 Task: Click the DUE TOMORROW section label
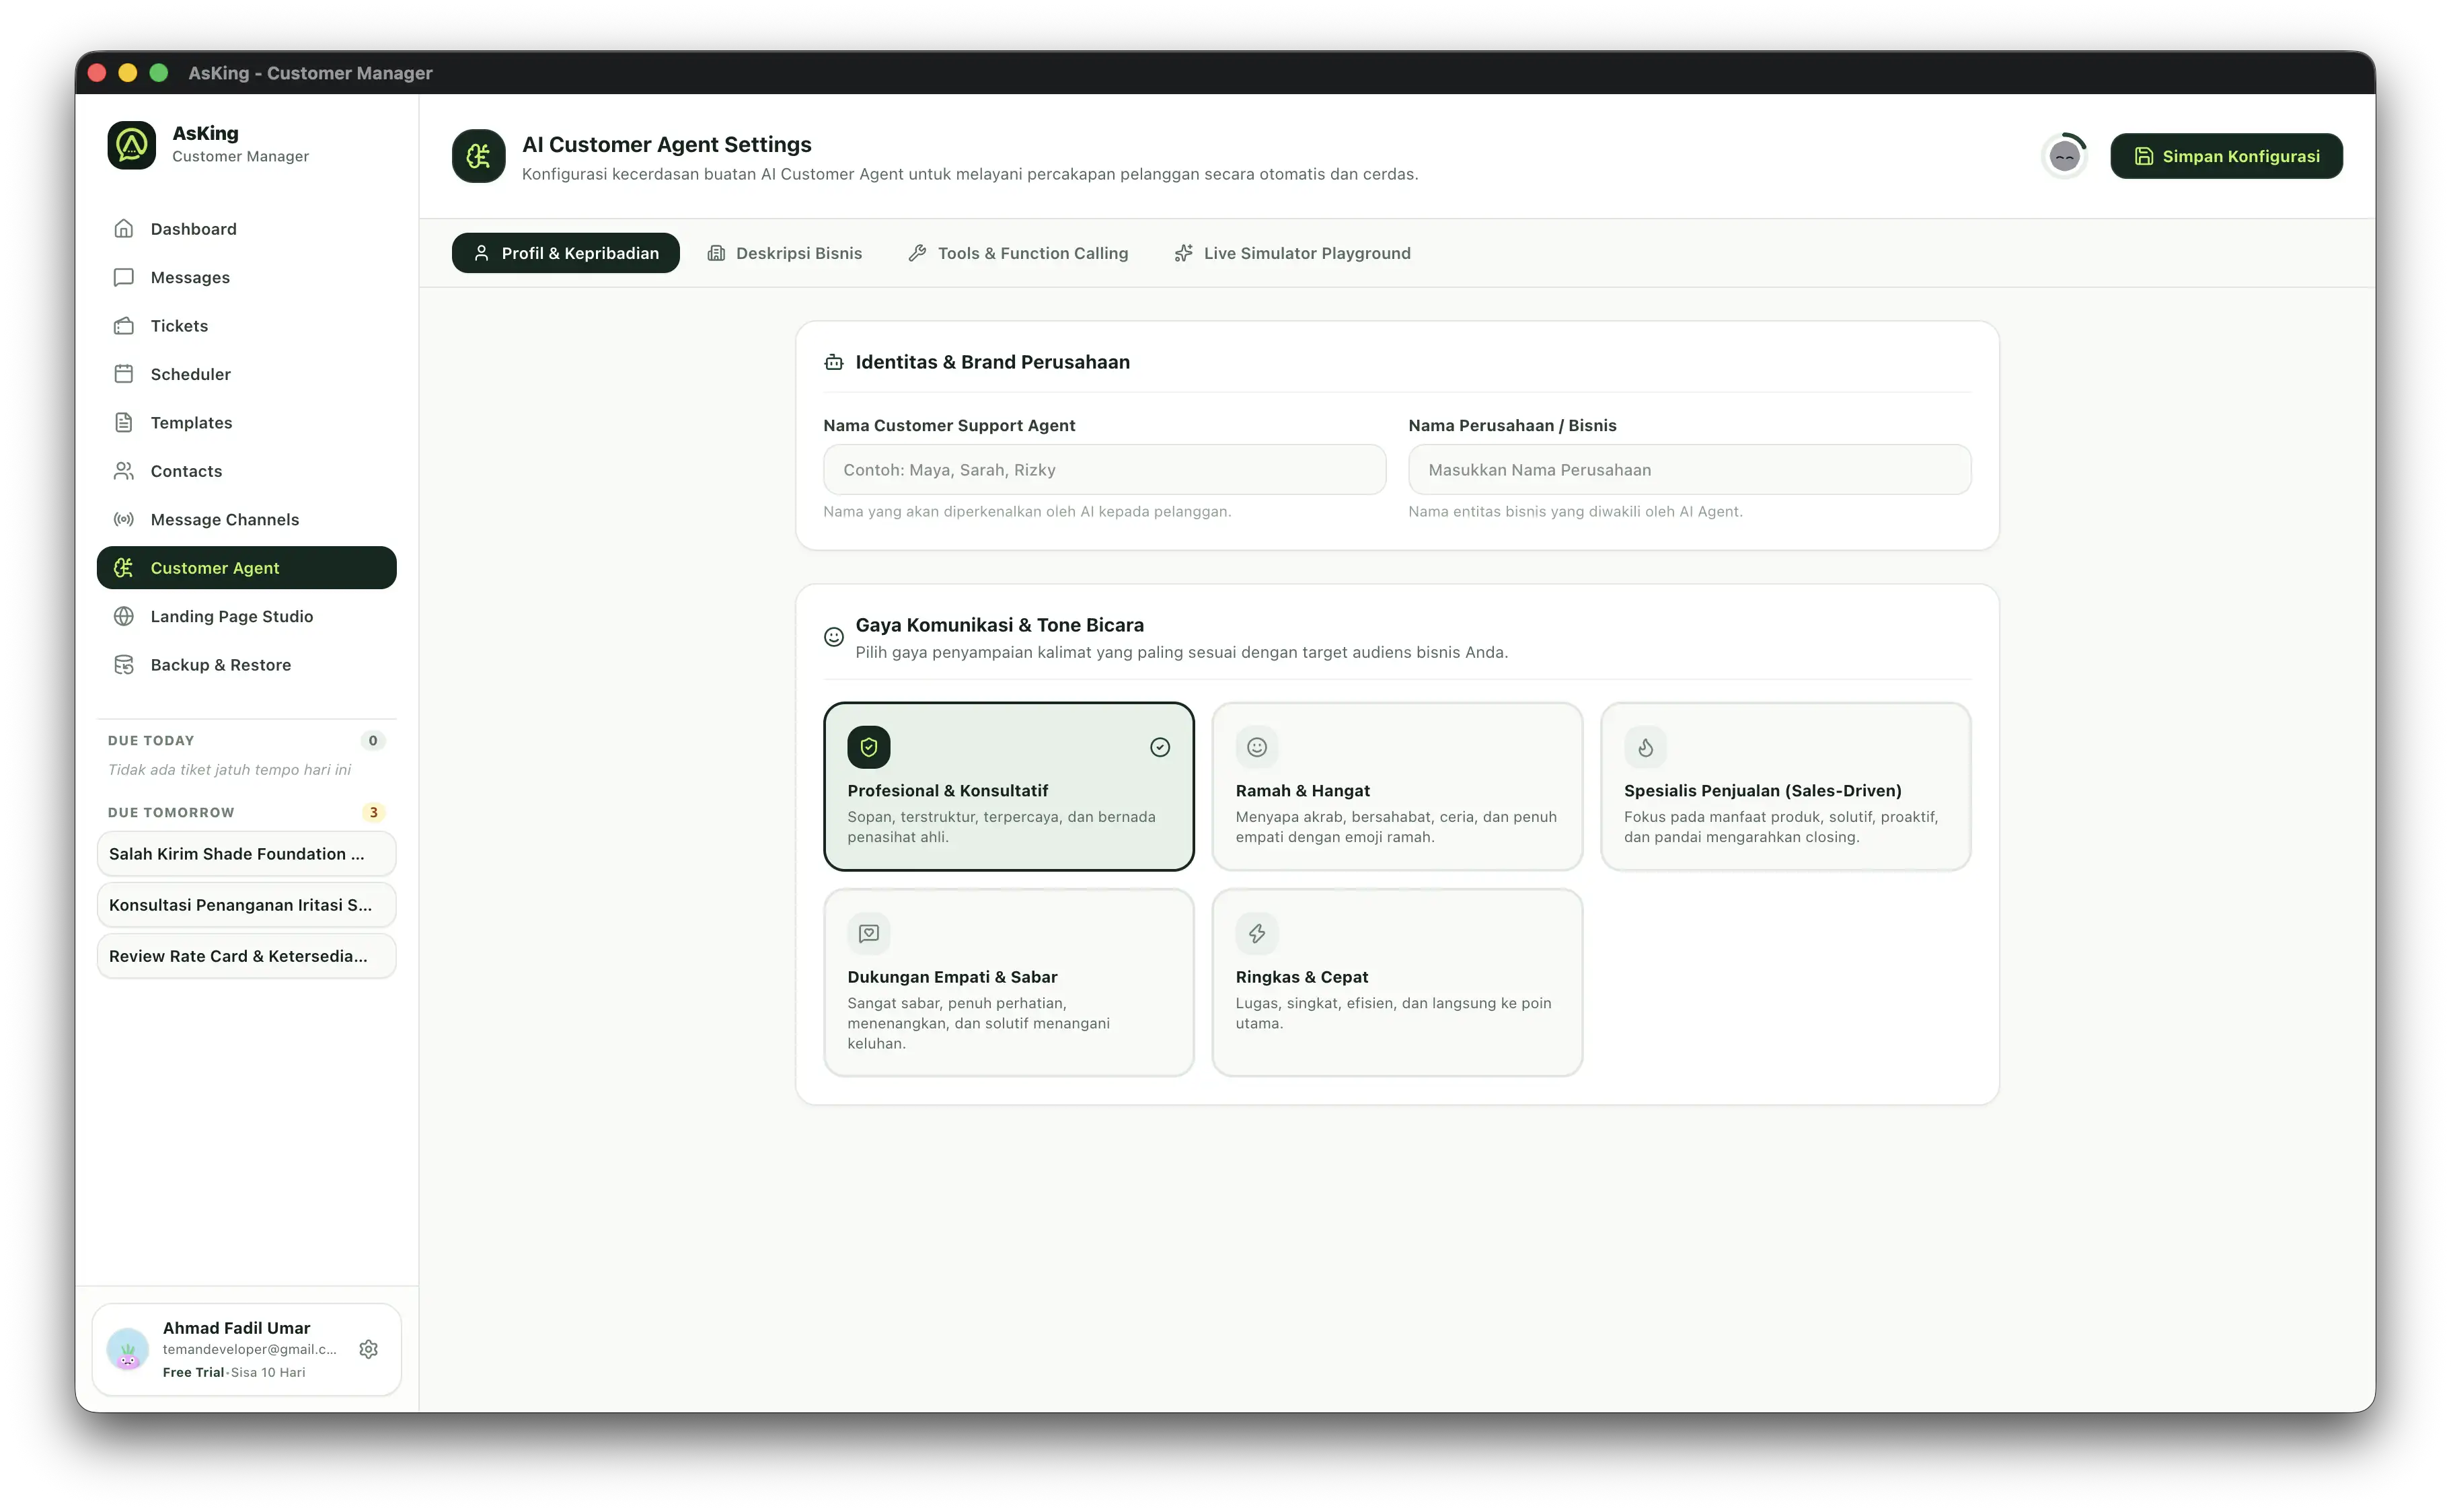[171, 813]
